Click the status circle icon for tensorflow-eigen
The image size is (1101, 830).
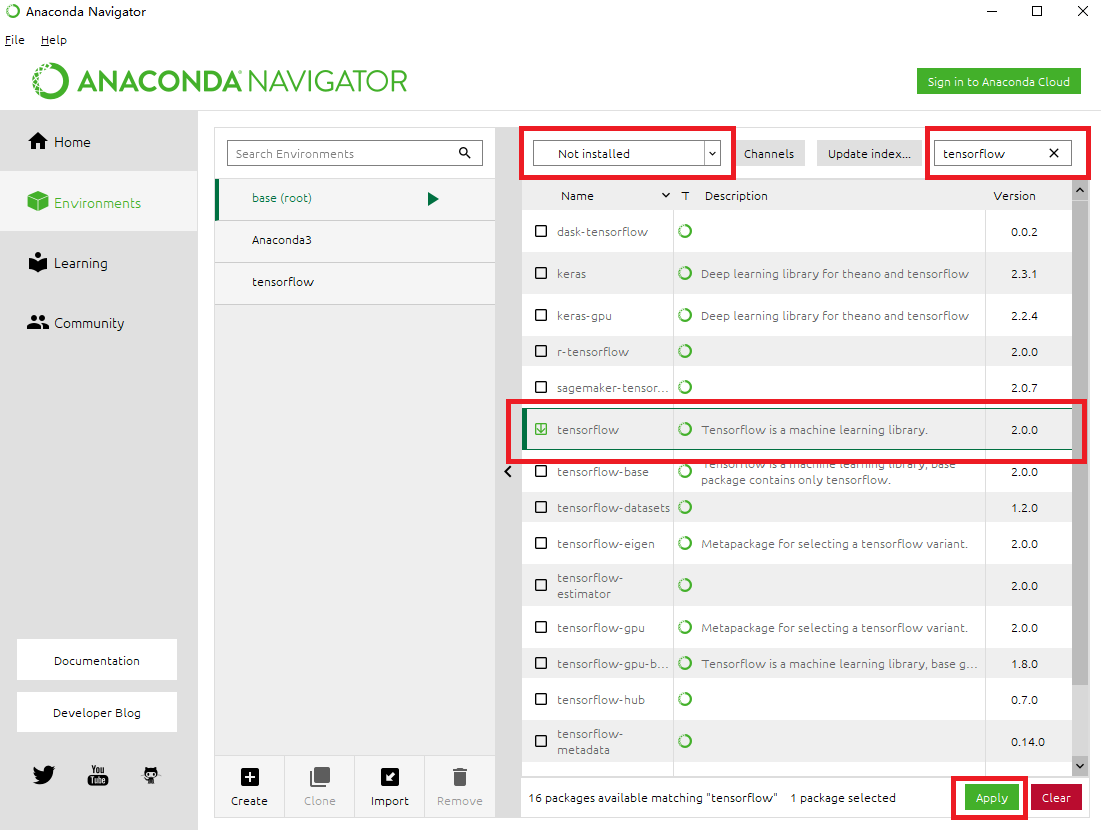685,543
